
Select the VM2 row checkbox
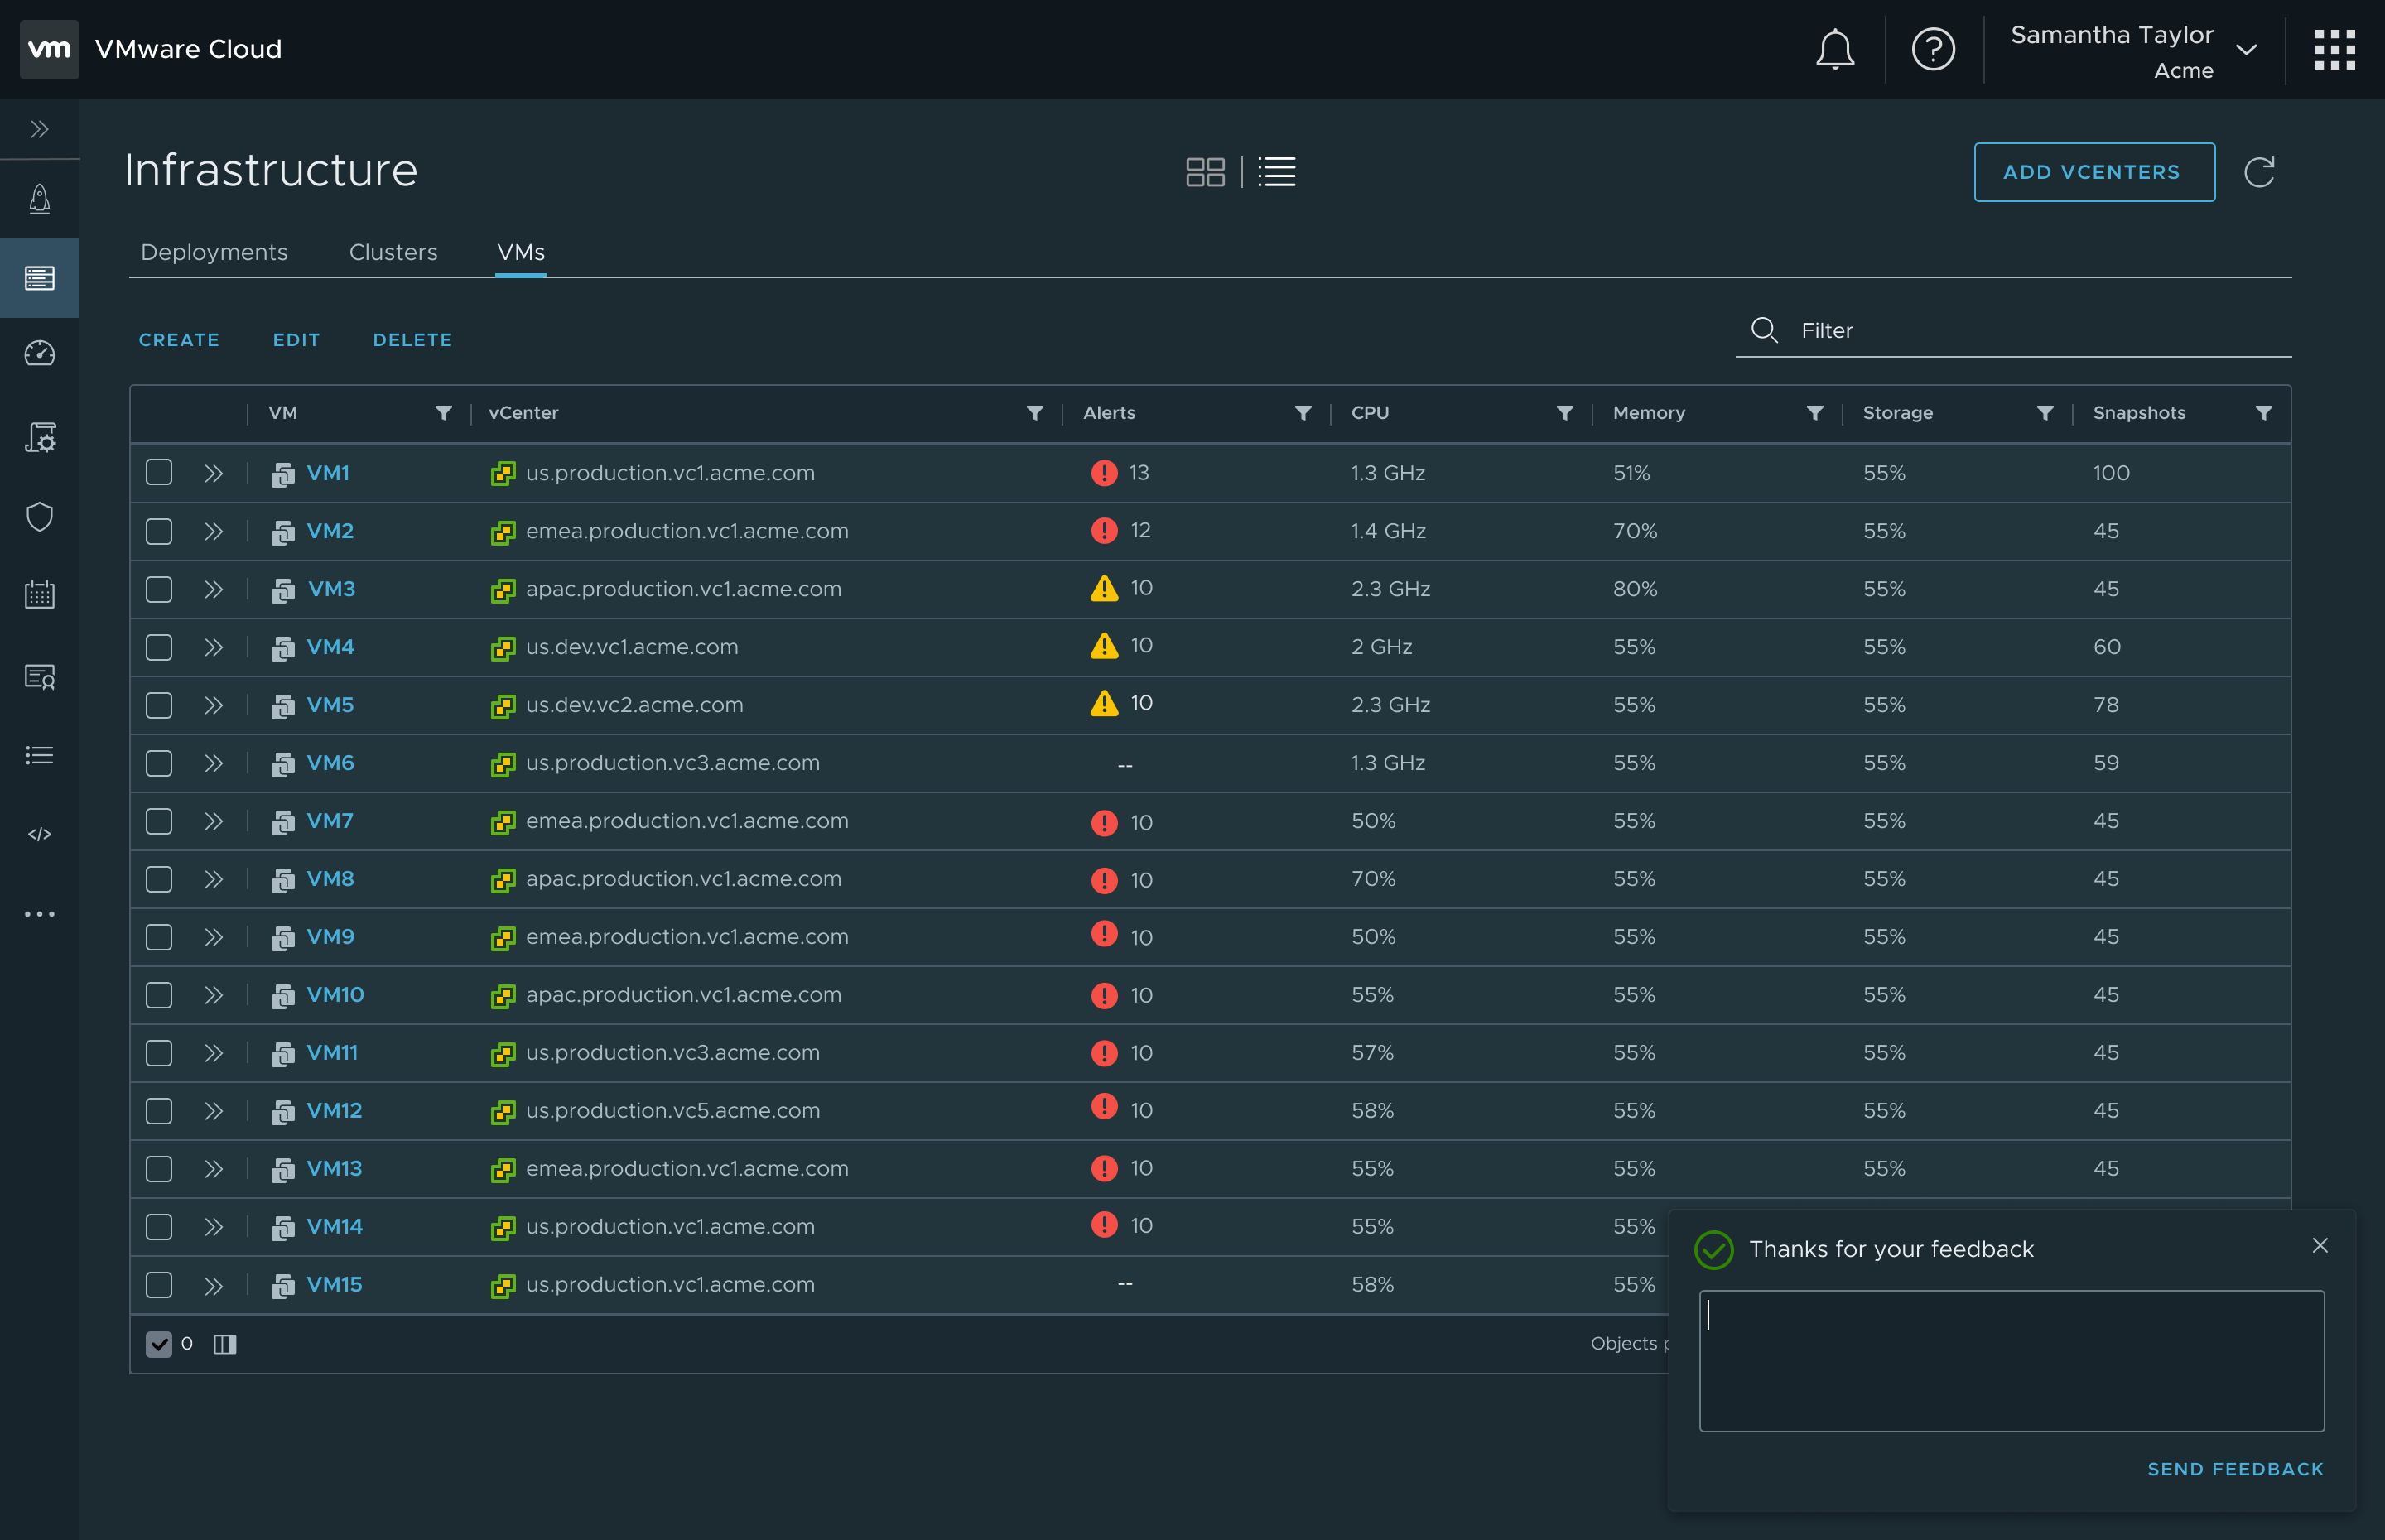[159, 531]
